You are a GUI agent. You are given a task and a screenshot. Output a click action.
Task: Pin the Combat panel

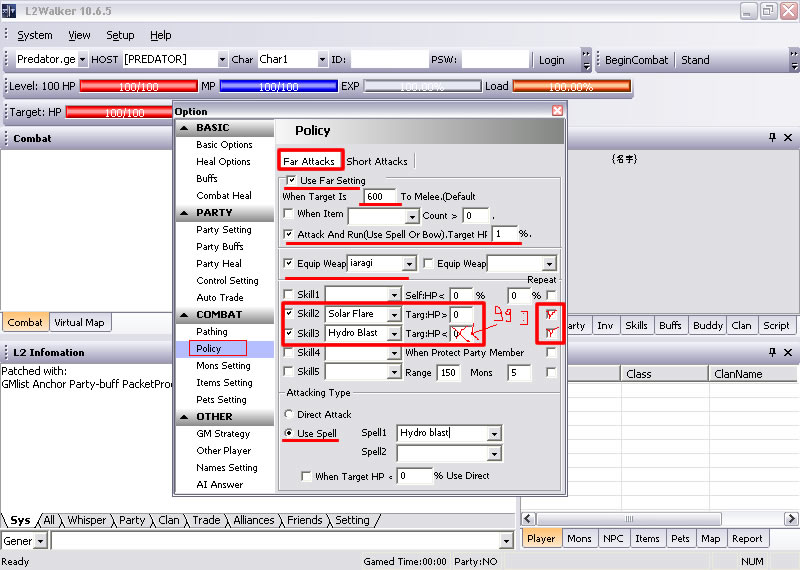click(x=772, y=137)
